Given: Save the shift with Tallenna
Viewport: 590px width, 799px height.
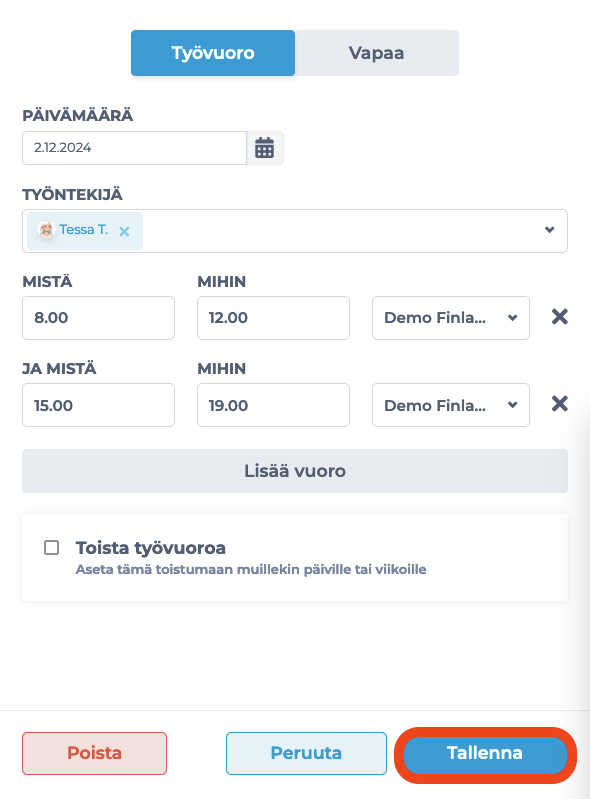Looking at the screenshot, I should pos(485,753).
